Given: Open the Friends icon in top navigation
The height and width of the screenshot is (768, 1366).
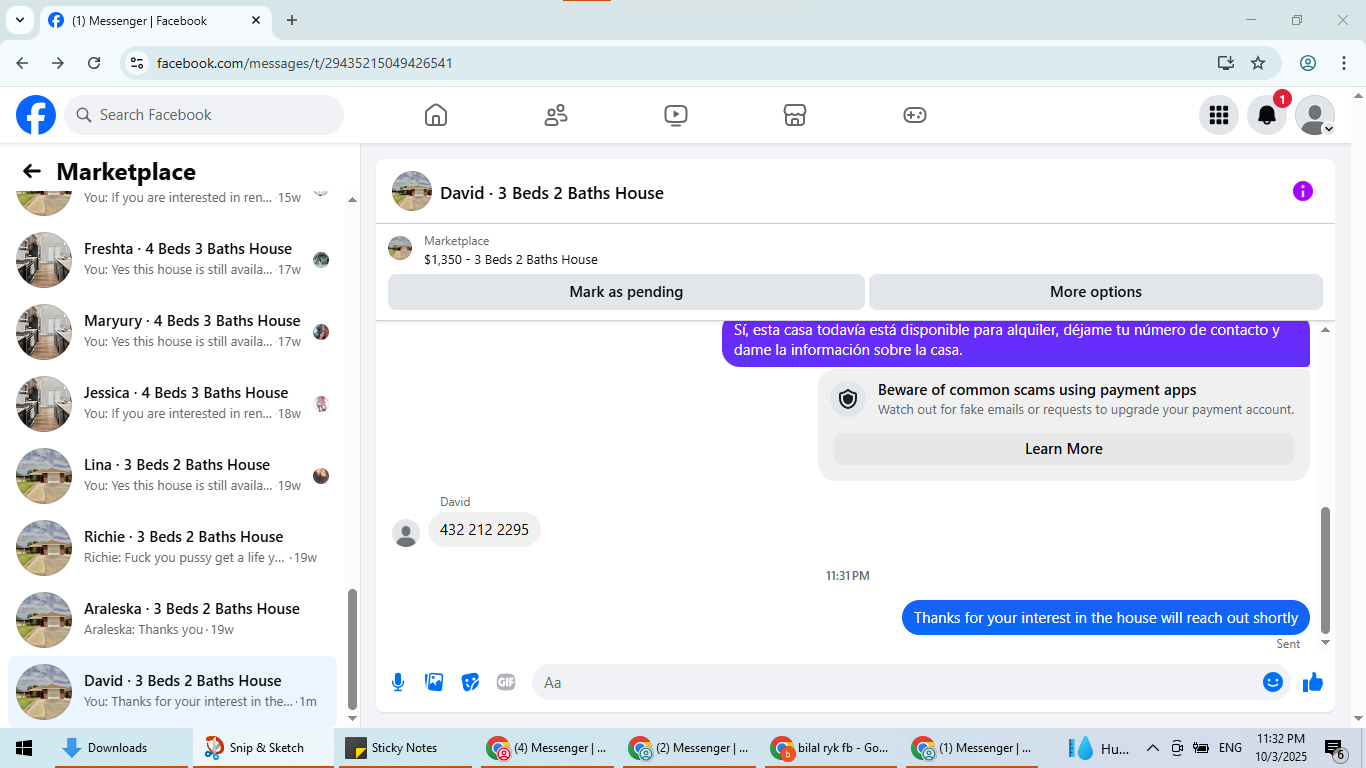Looking at the screenshot, I should 556,115.
